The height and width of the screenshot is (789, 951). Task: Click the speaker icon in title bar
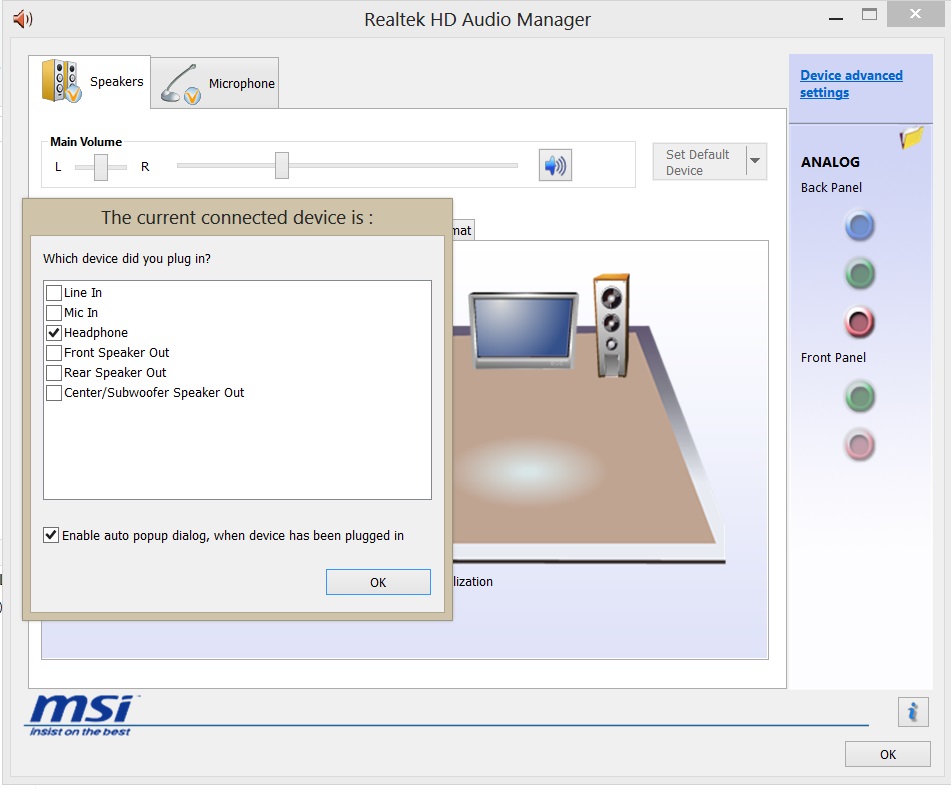(x=22, y=19)
